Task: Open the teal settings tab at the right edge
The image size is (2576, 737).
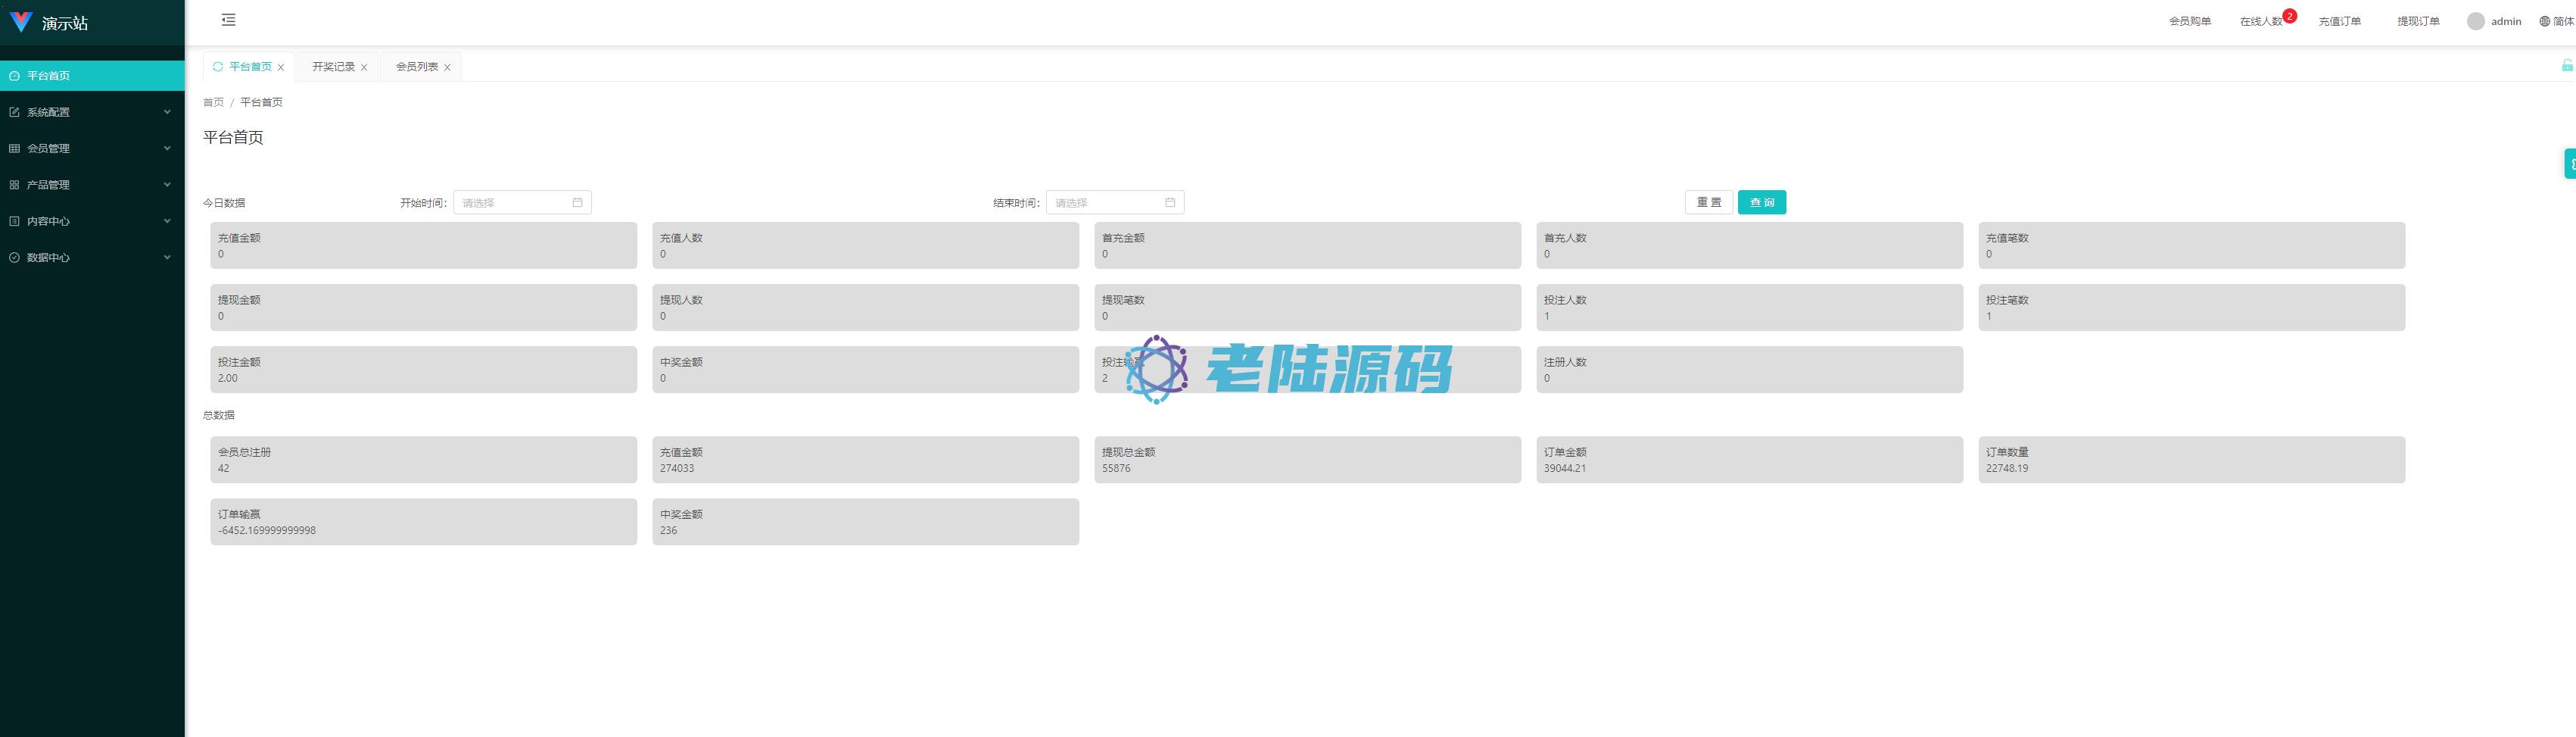Action: [2569, 163]
